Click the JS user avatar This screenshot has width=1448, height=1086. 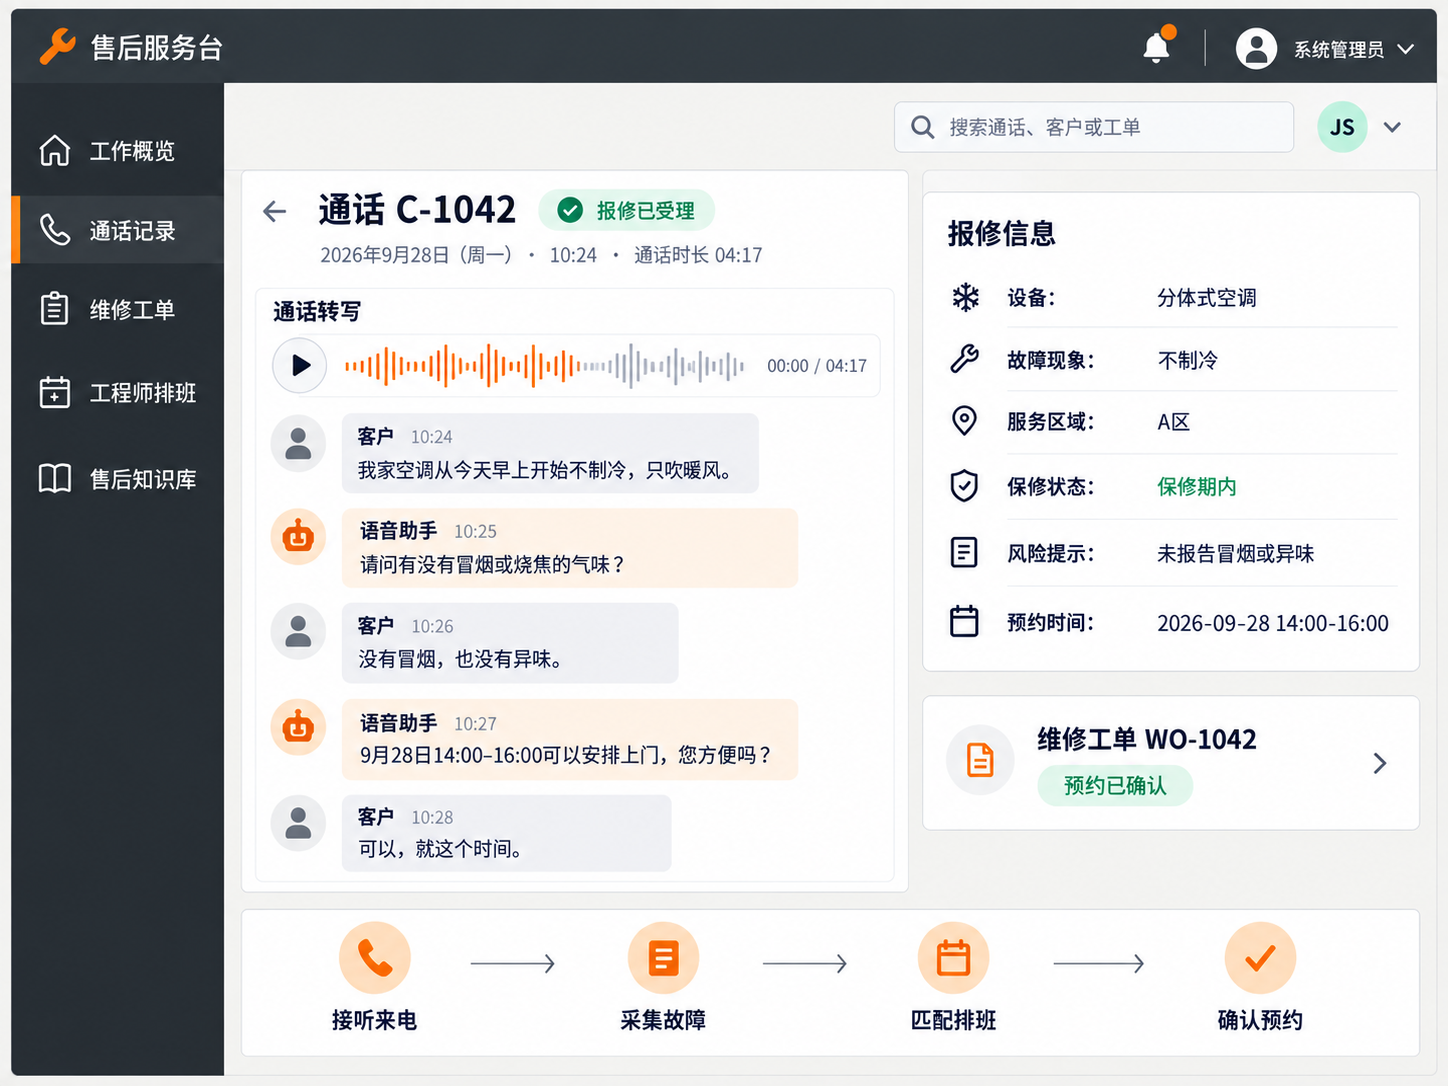[1342, 127]
